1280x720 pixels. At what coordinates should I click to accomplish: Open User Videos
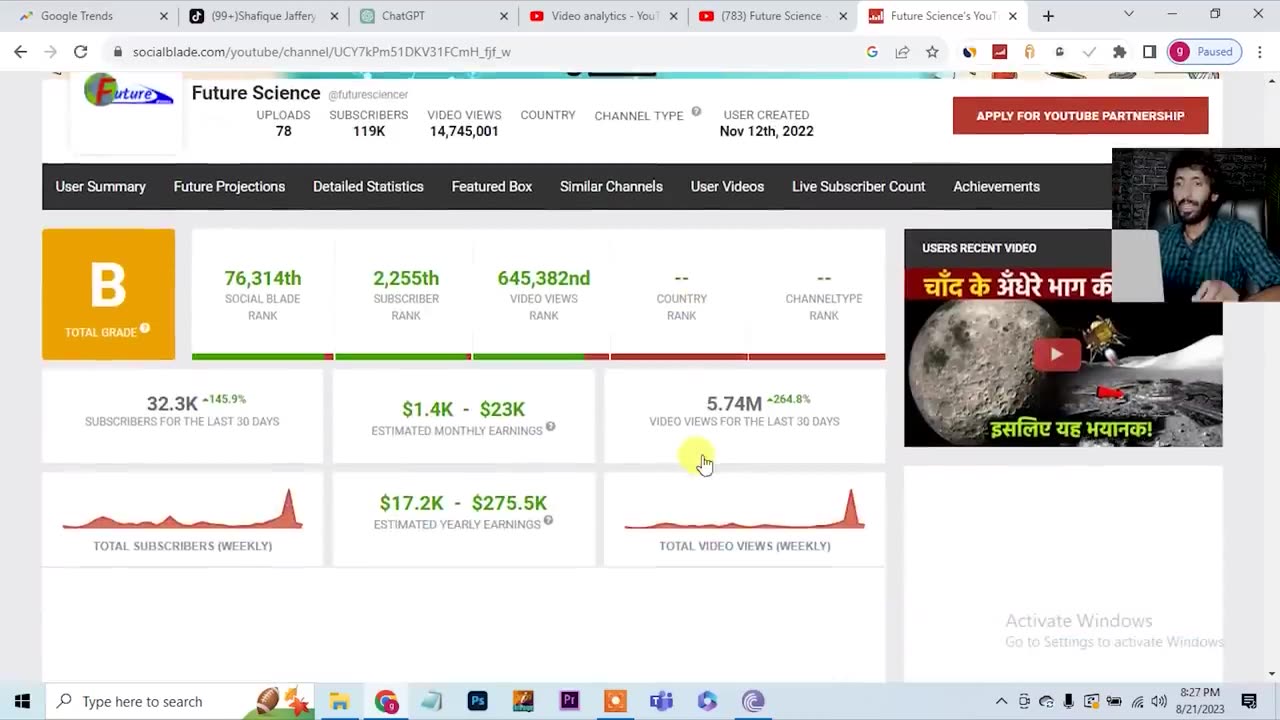coord(727,187)
